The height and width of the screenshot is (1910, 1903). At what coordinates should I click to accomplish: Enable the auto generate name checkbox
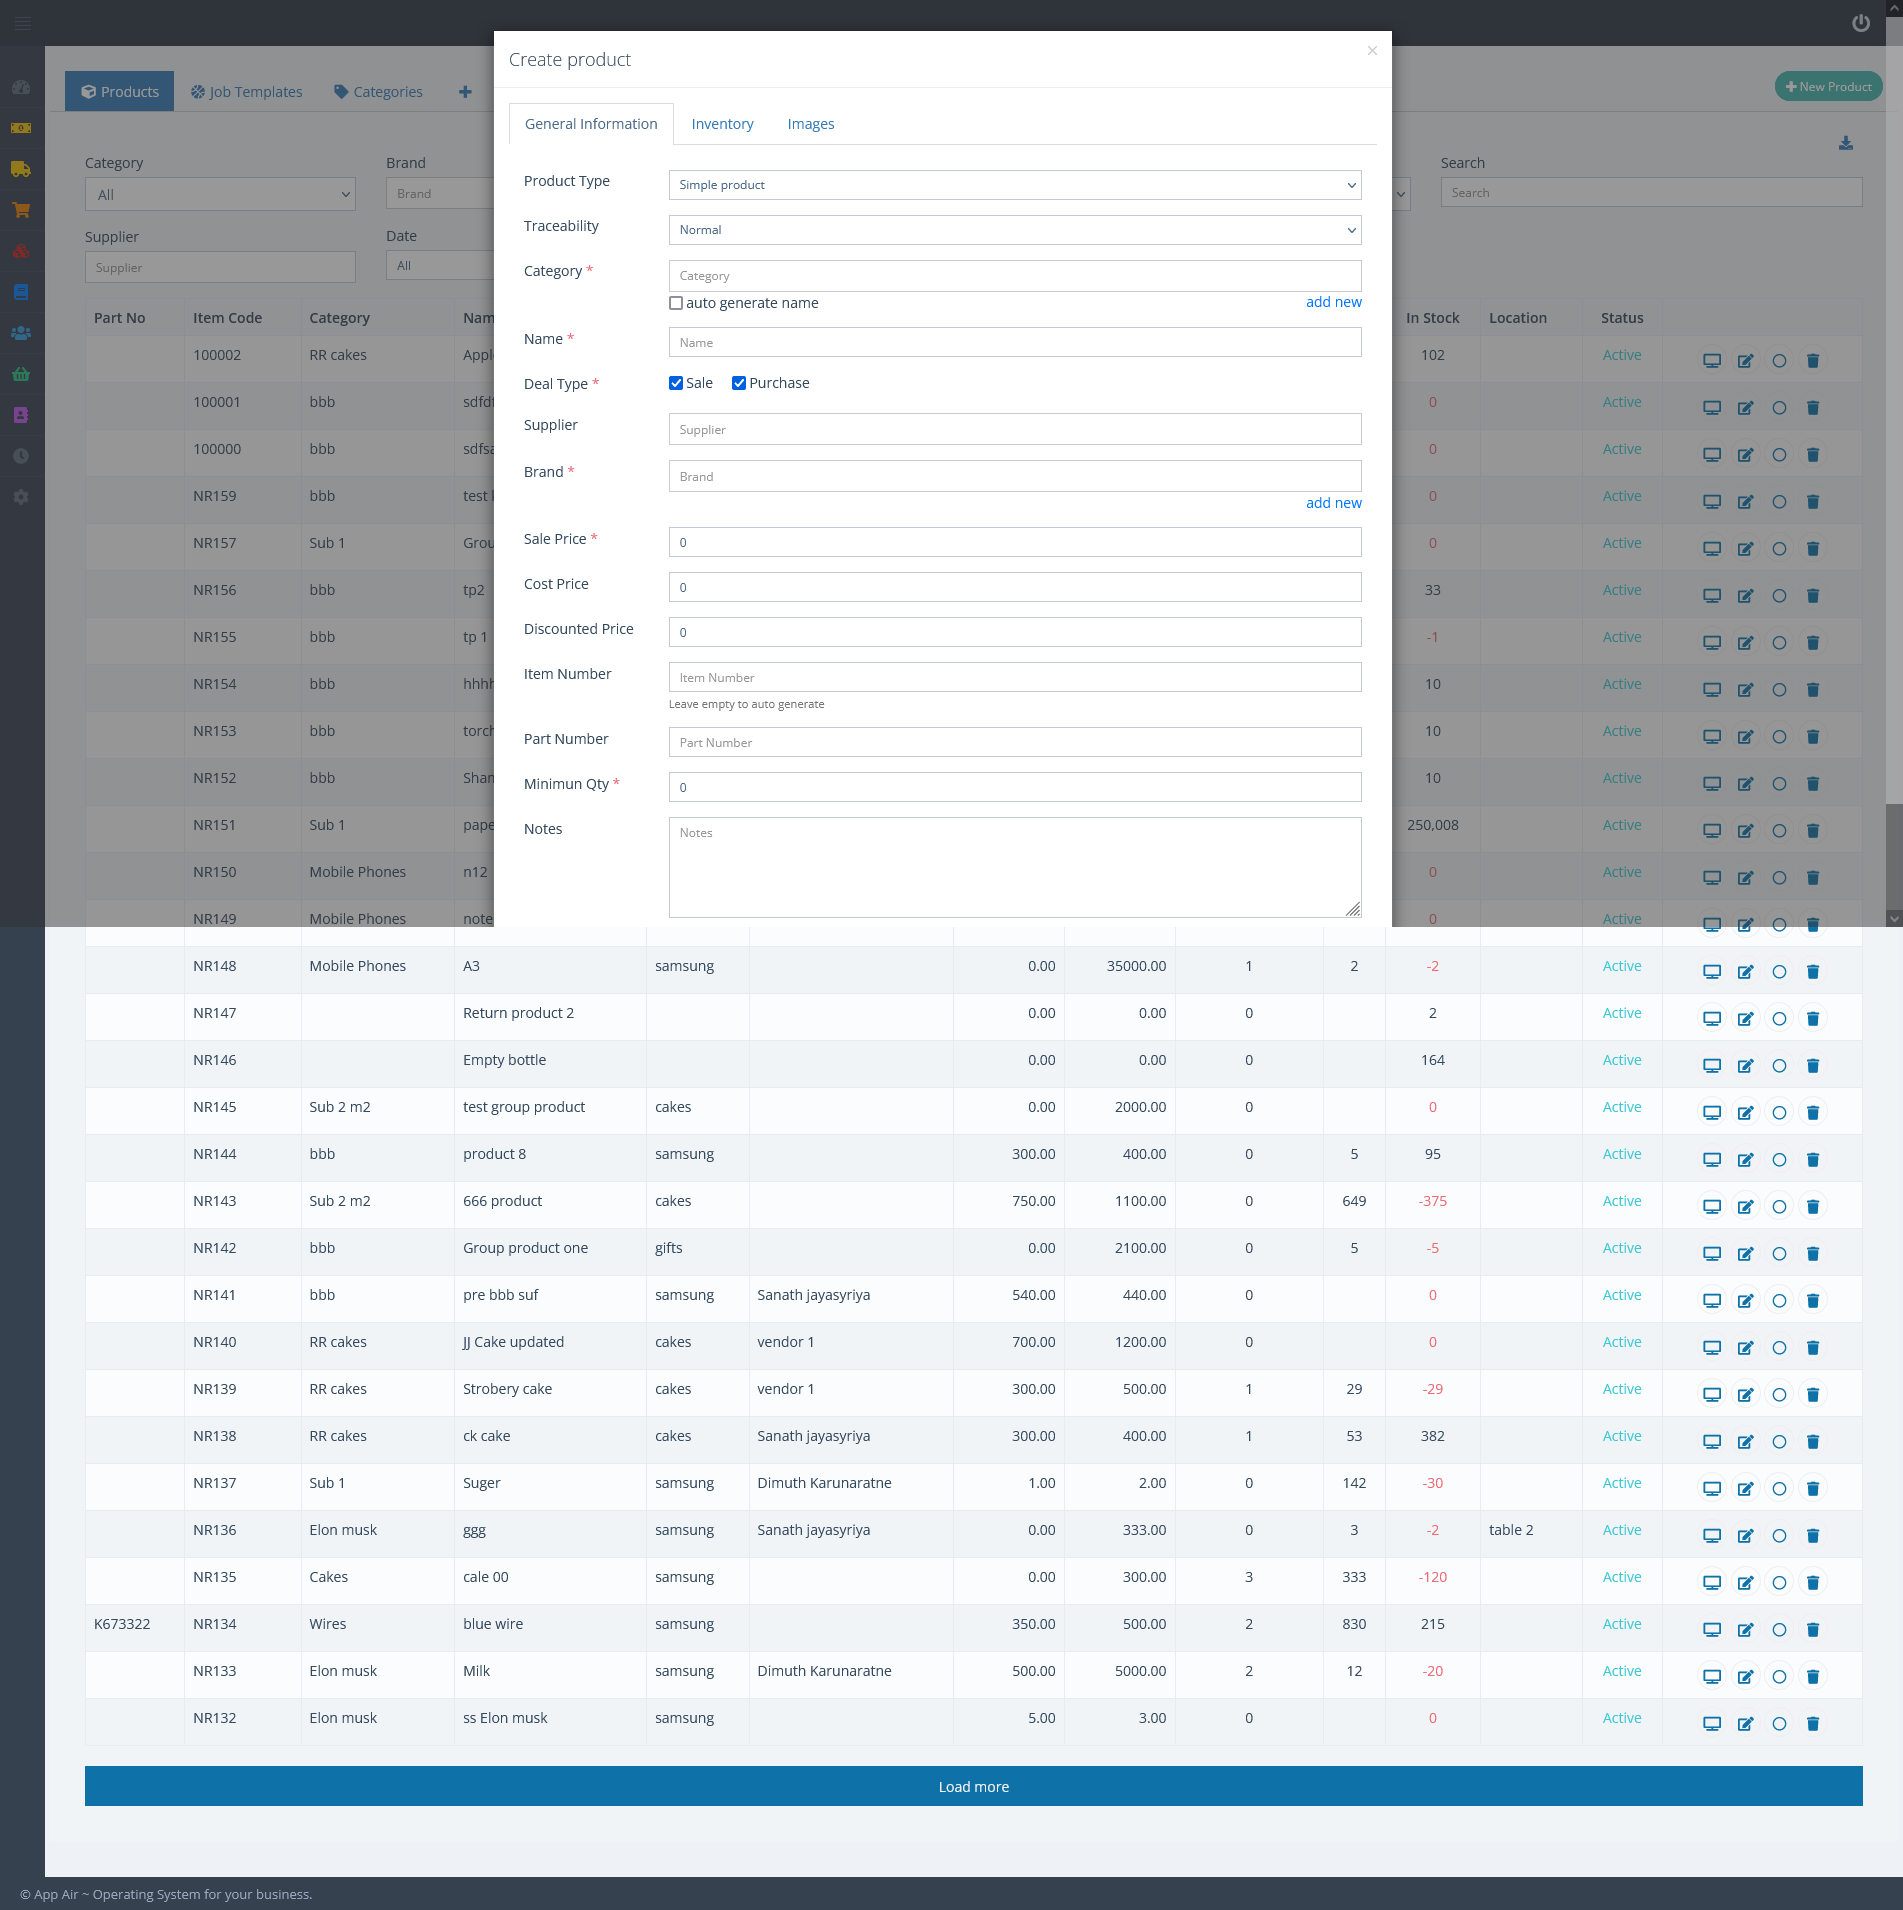(x=676, y=303)
